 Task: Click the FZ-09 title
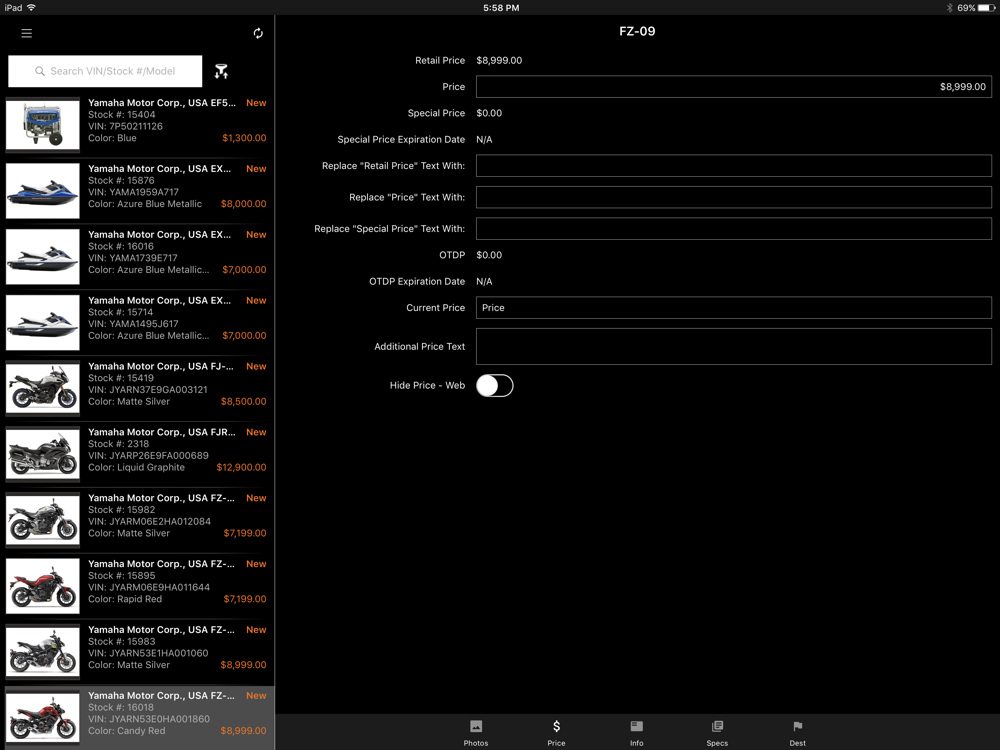click(637, 31)
